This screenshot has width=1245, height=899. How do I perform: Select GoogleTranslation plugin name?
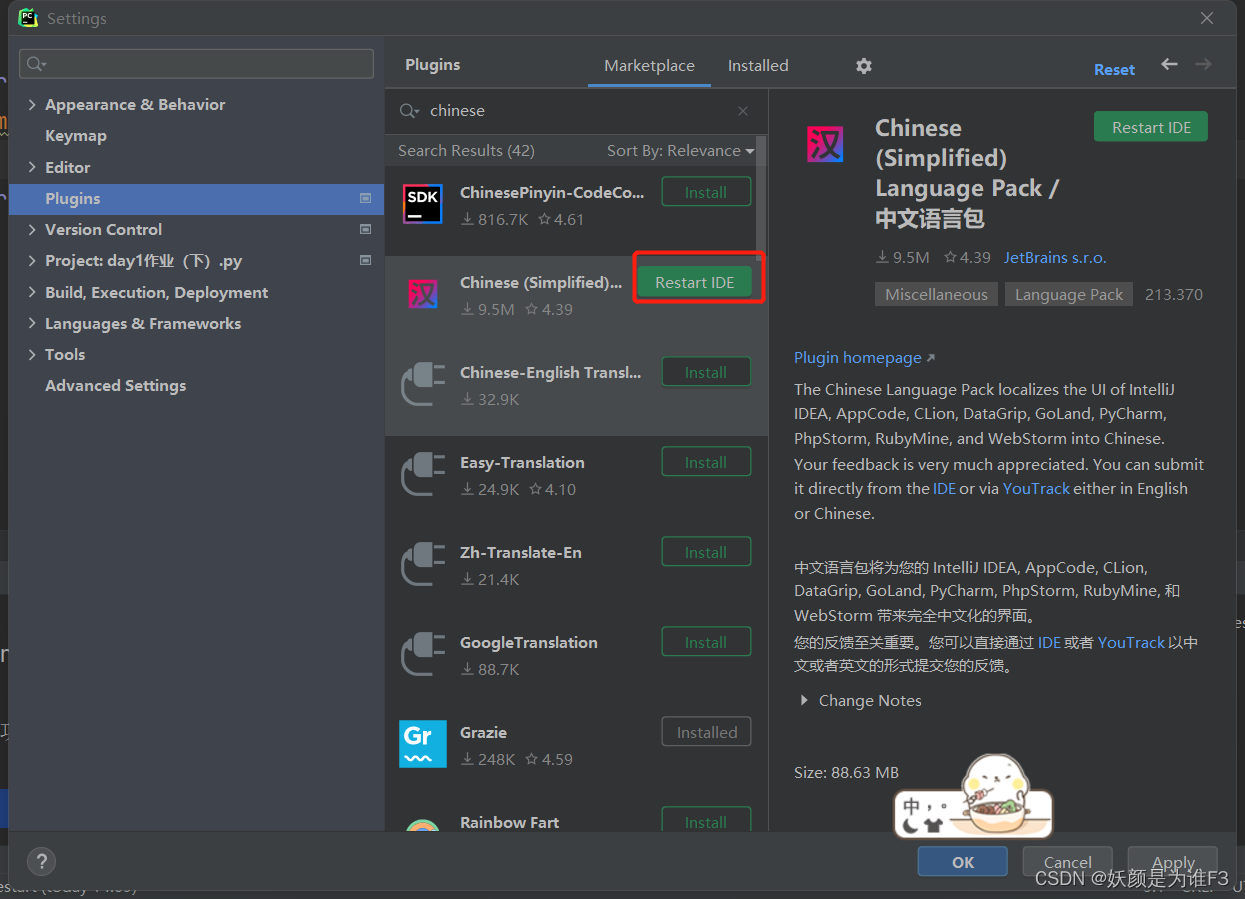529,643
